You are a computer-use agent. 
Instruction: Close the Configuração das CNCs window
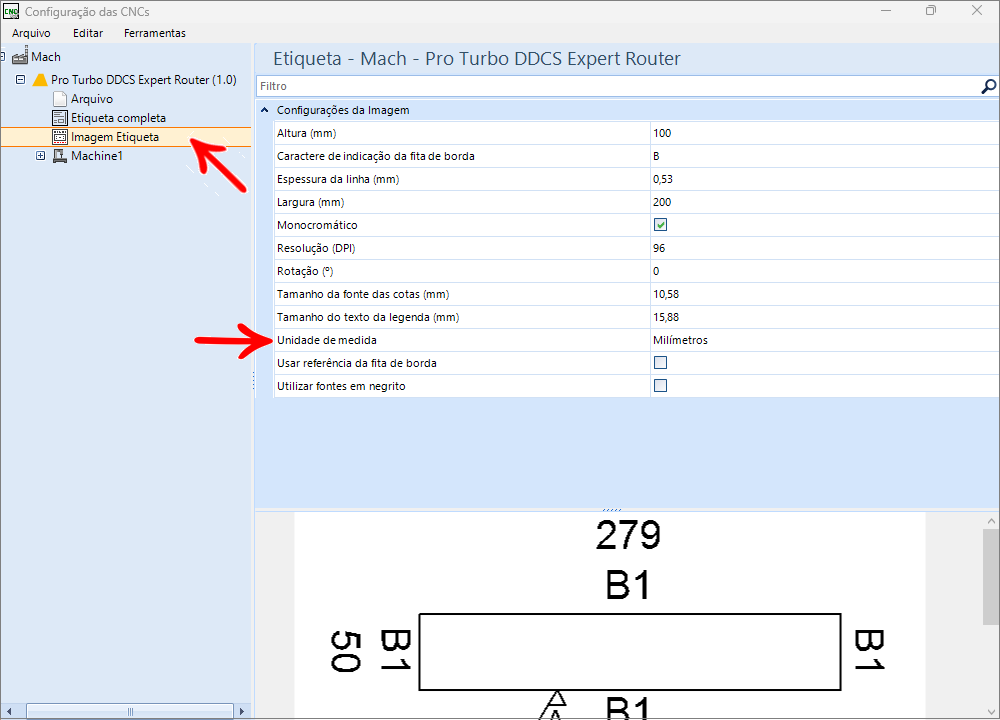tap(977, 11)
